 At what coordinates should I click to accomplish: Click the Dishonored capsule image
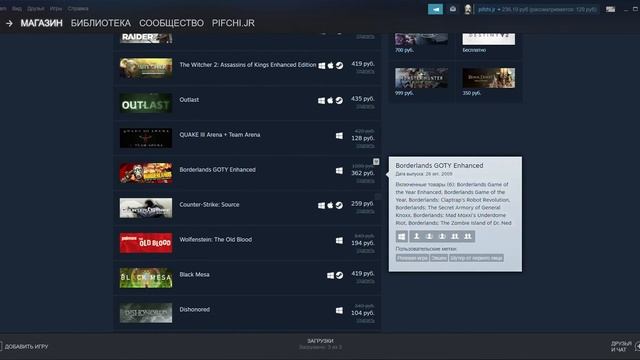[x=146, y=313]
